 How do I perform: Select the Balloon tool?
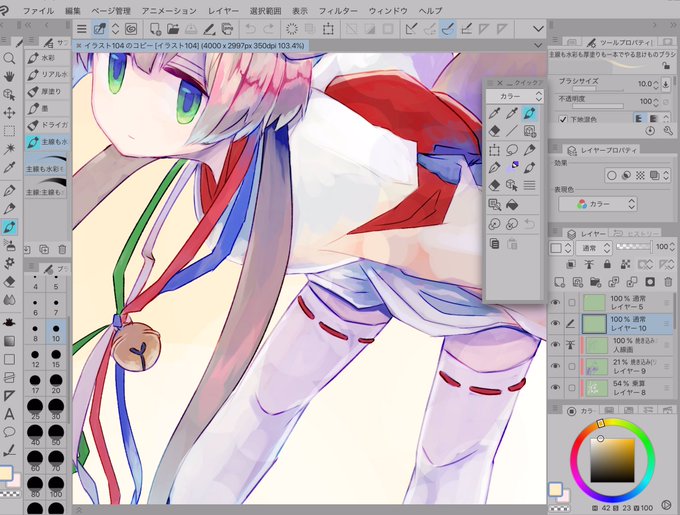pyautogui.click(x=9, y=432)
